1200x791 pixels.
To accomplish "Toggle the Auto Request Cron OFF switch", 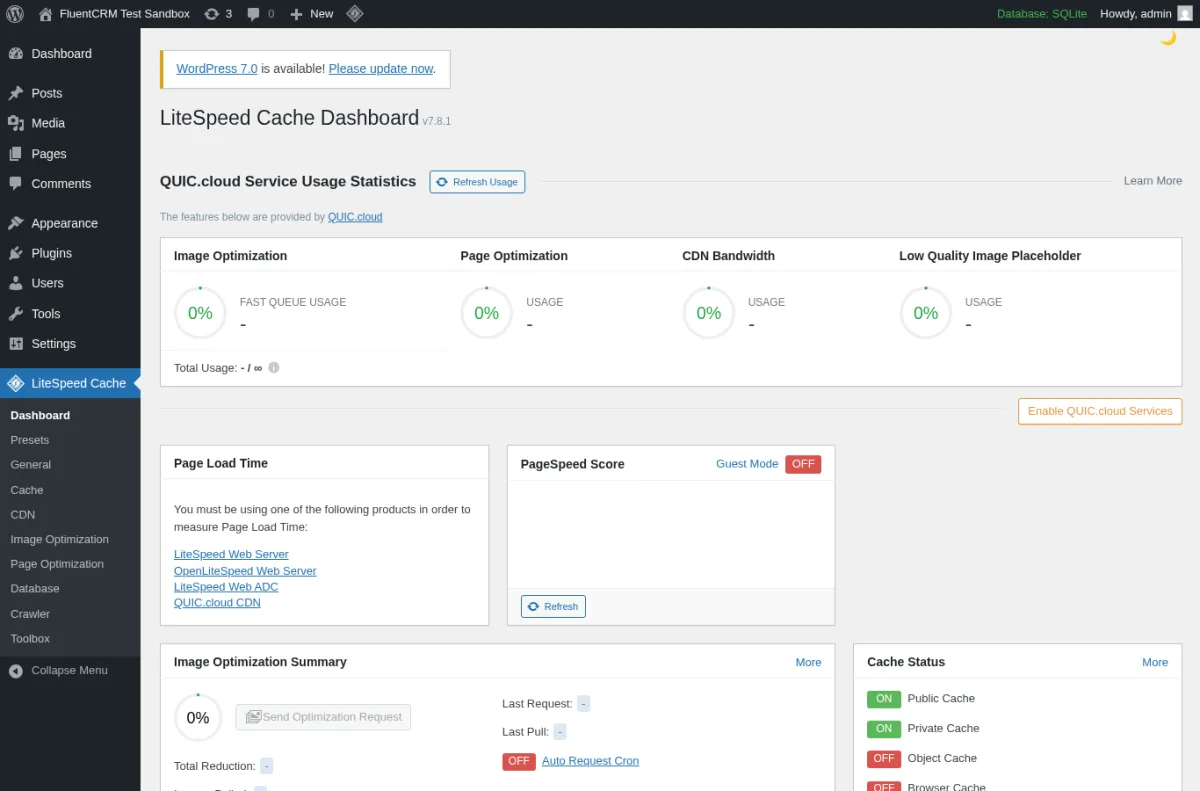I will (519, 761).
